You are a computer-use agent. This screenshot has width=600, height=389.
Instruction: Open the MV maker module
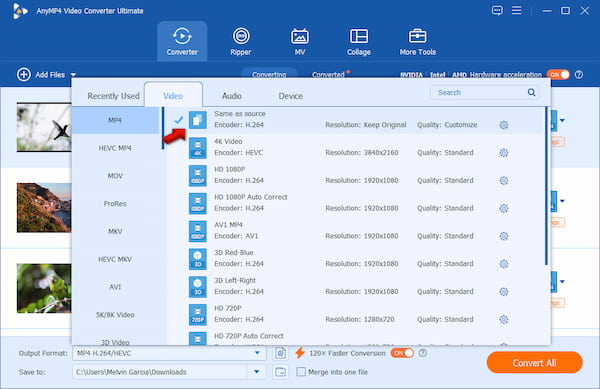click(x=300, y=41)
